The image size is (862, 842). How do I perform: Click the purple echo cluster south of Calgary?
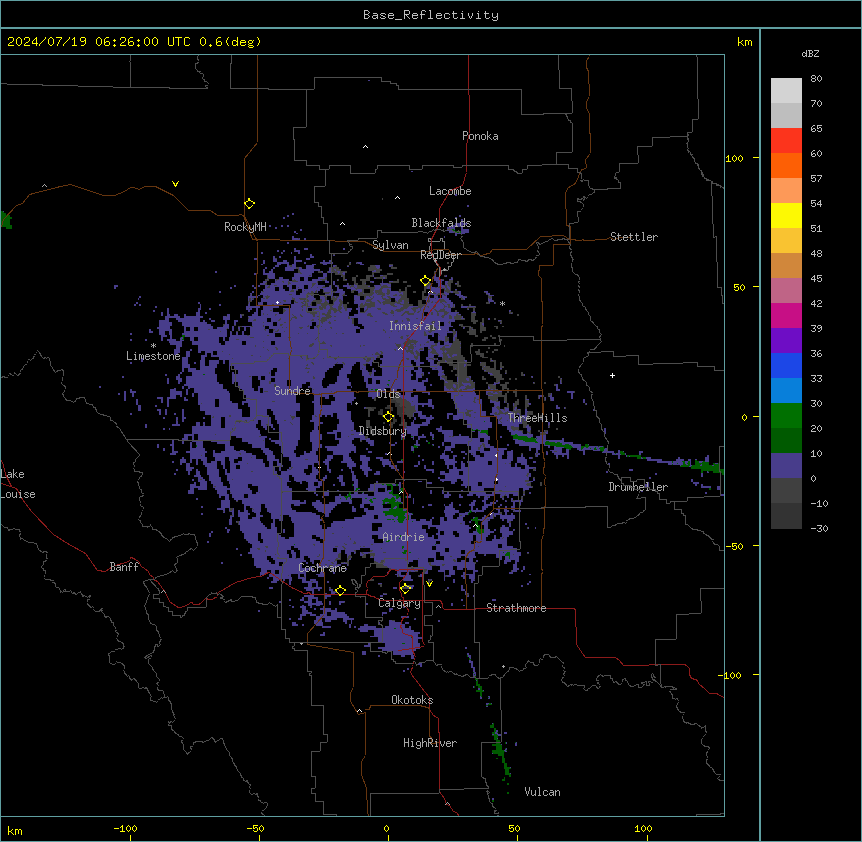pyautogui.click(x=401, y=638)
